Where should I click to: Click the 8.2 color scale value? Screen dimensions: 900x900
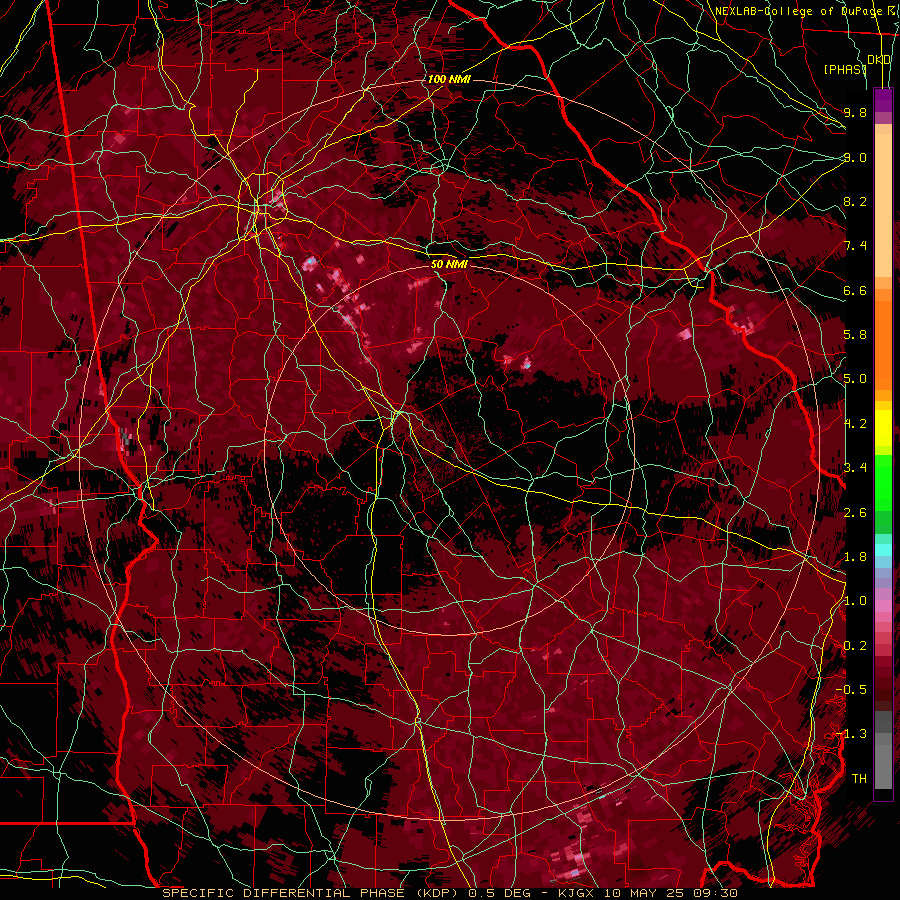pyautogui.click(x=855, y=201)
